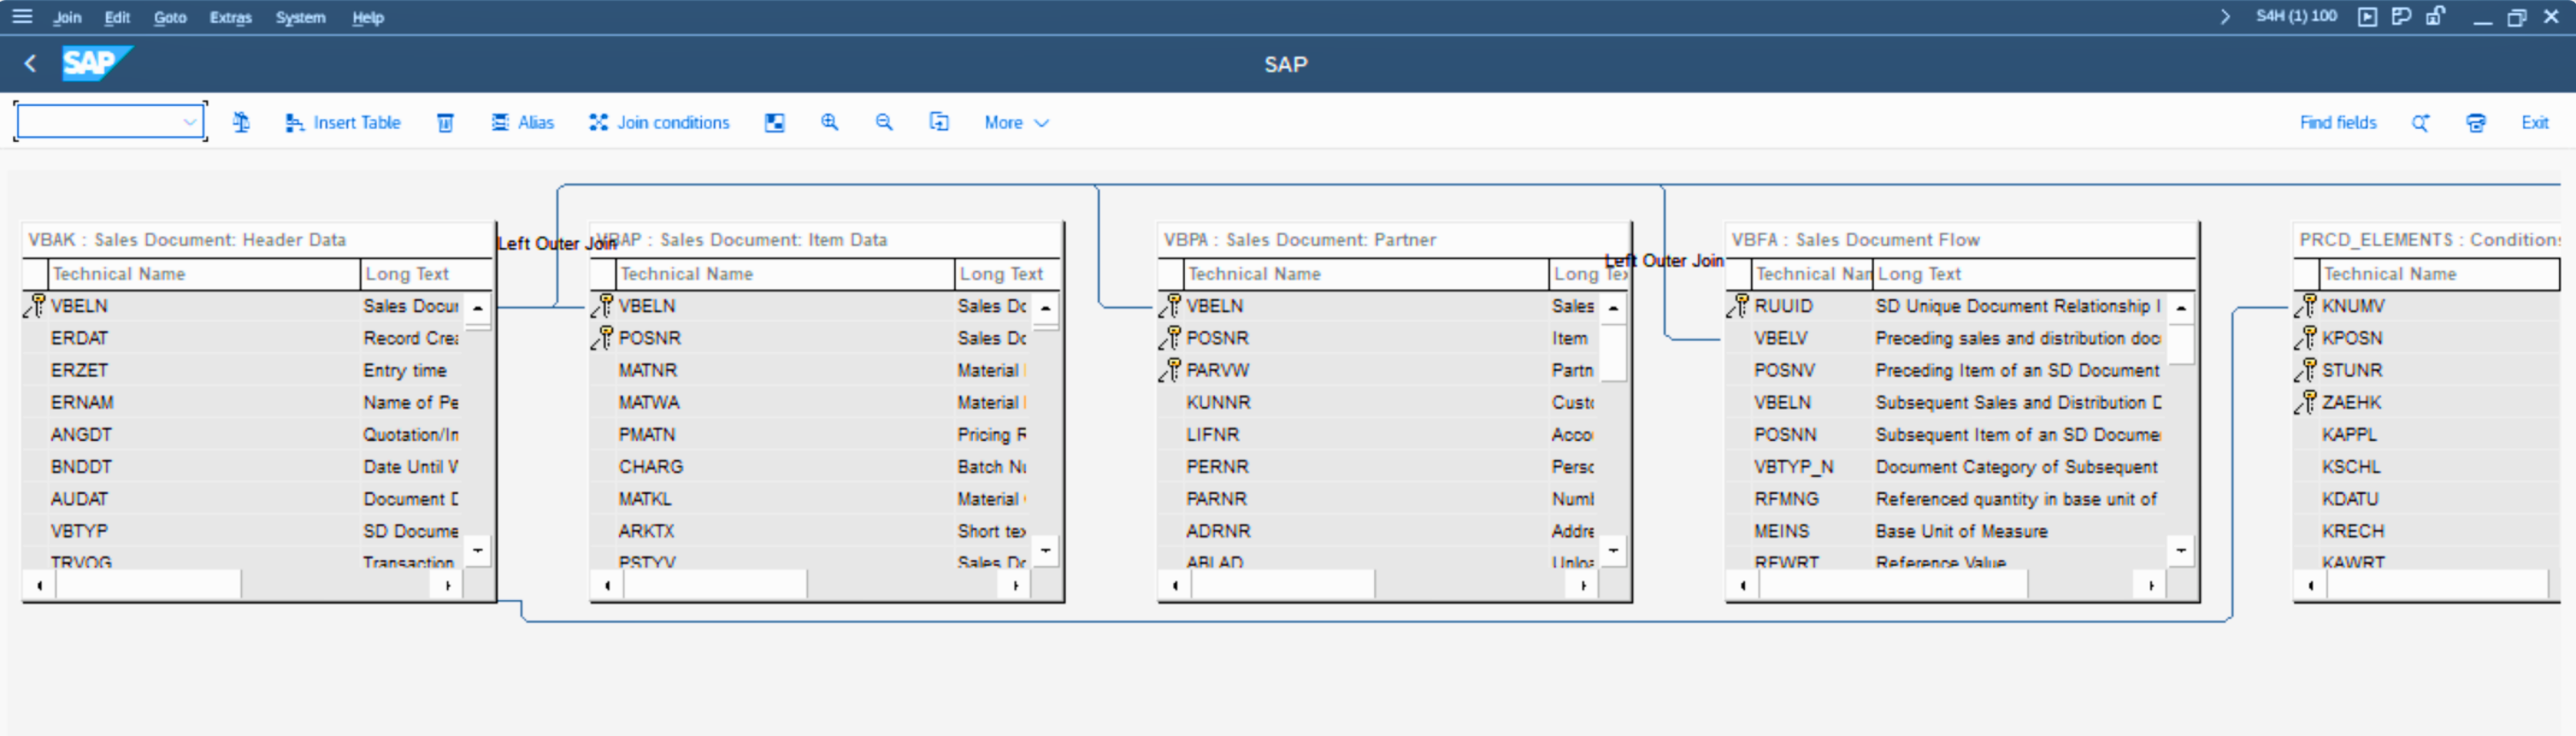Image resolution: width=2576 pixels, height=736 pixels.
Task: Zoom in on the join diagram
Action: tap(829, 122)
